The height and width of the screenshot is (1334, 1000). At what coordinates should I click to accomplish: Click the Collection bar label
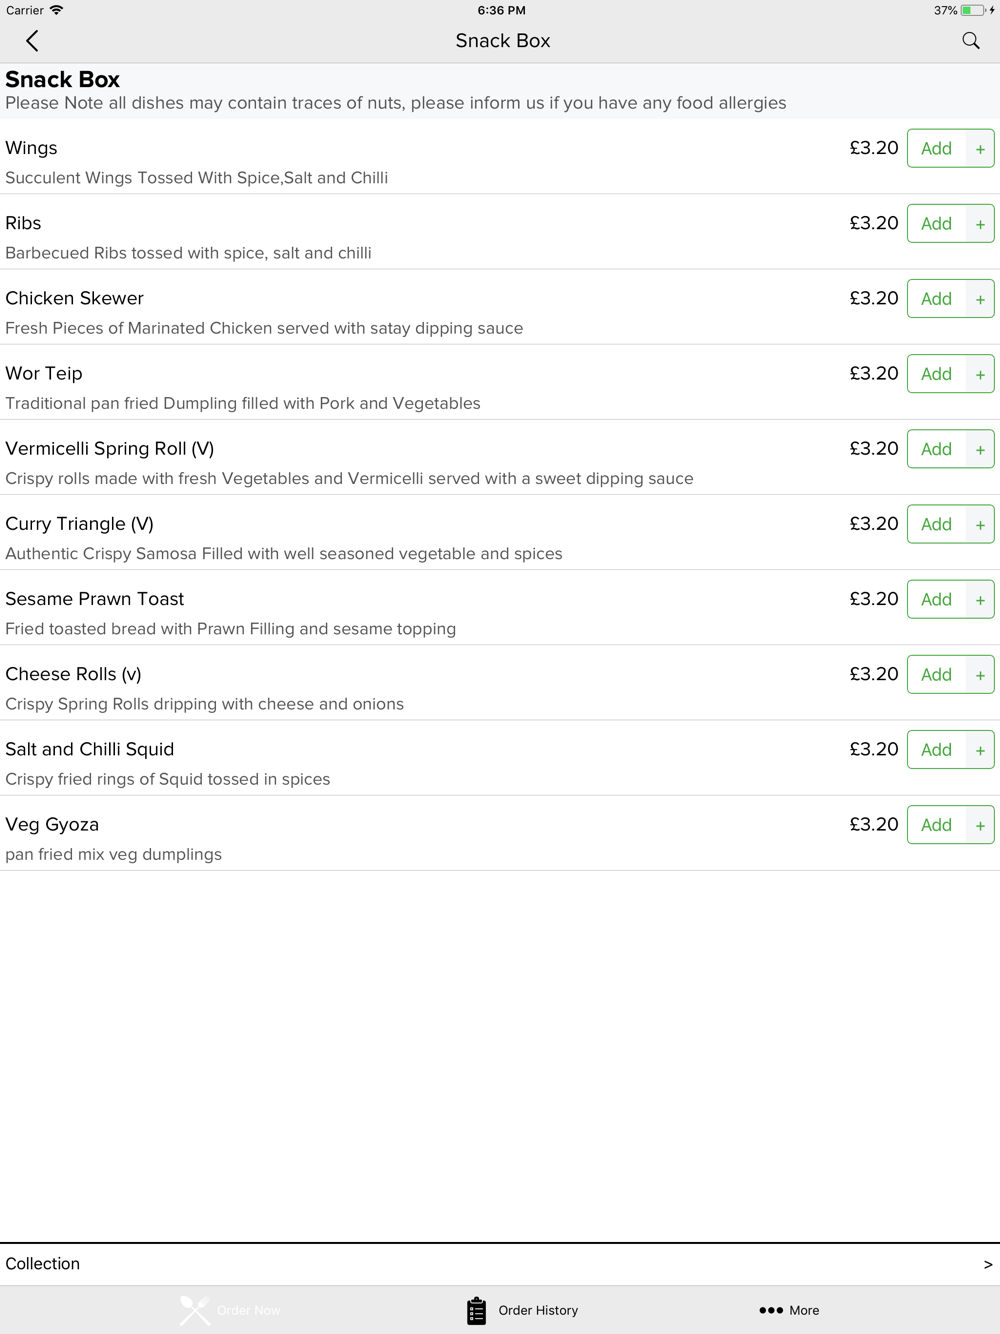coord(43,1264)
